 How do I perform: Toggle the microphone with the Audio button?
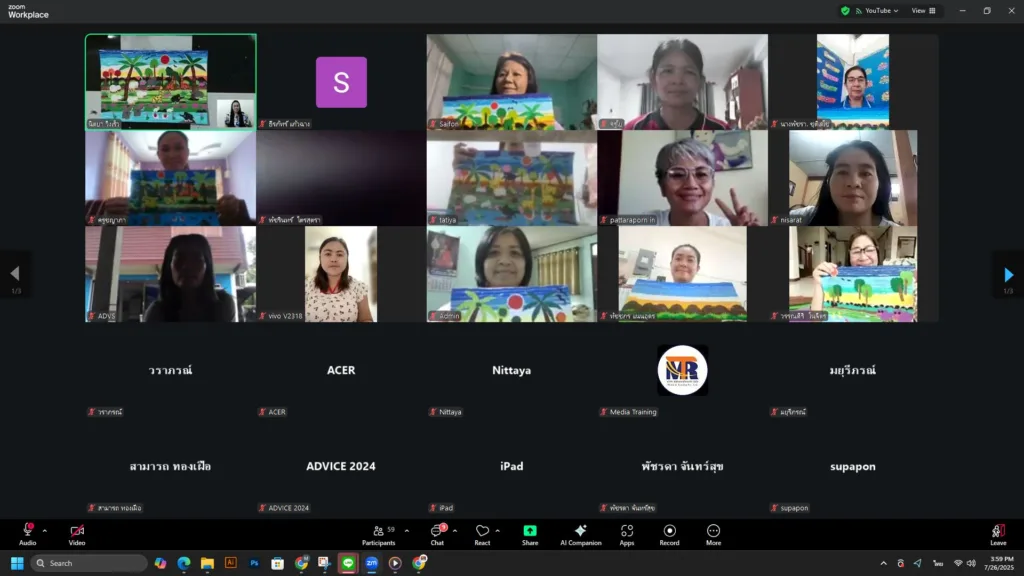28,534
